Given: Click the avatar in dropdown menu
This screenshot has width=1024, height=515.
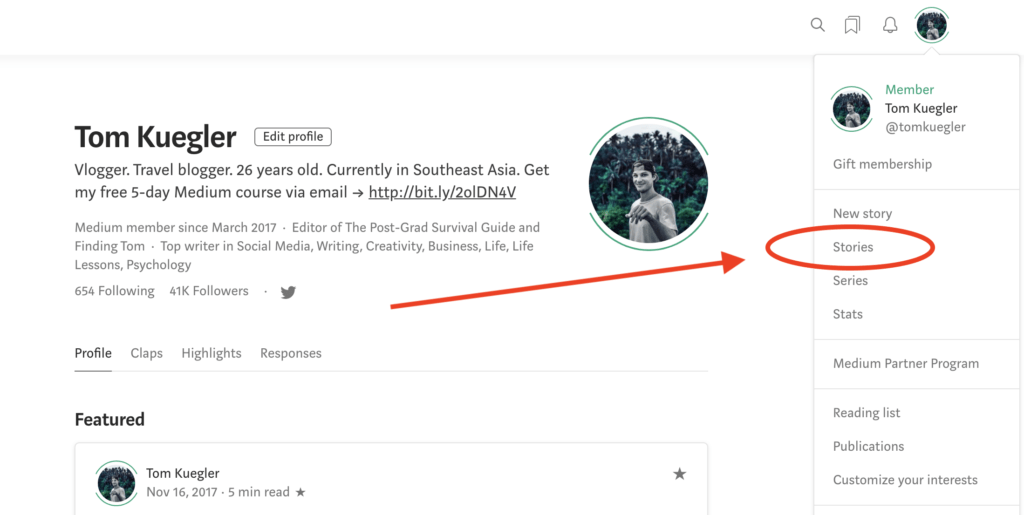Looking at the screenshot, I should pos(851,109).
